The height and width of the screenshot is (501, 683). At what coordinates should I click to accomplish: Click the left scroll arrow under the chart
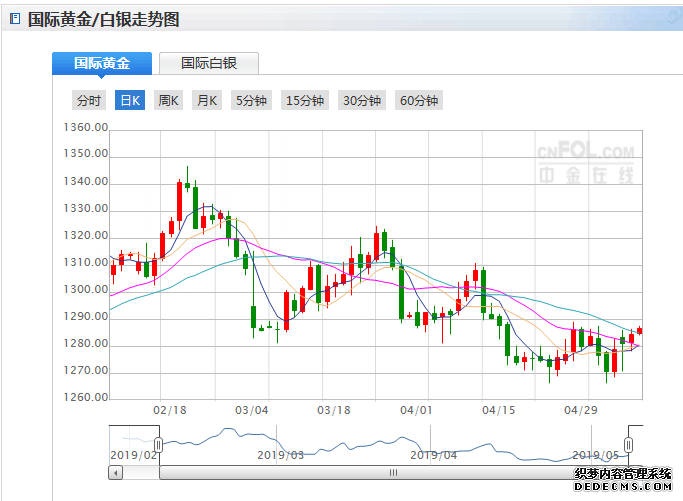click(x=115, y=473)
